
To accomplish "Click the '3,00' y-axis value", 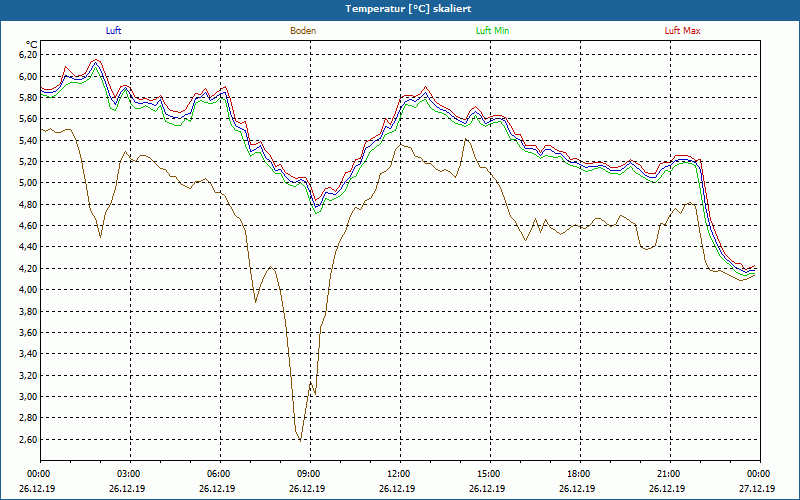I will tap(29, 396).
